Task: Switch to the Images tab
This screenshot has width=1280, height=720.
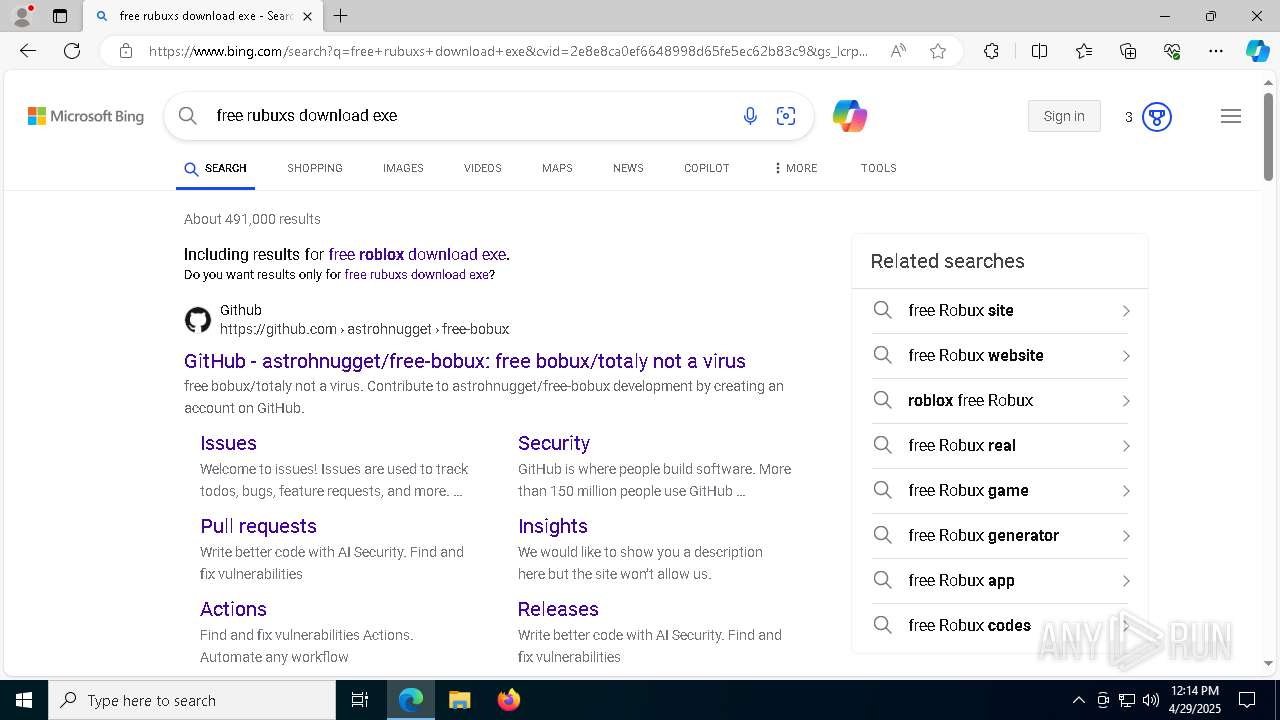Action: [x=403, y=168]
